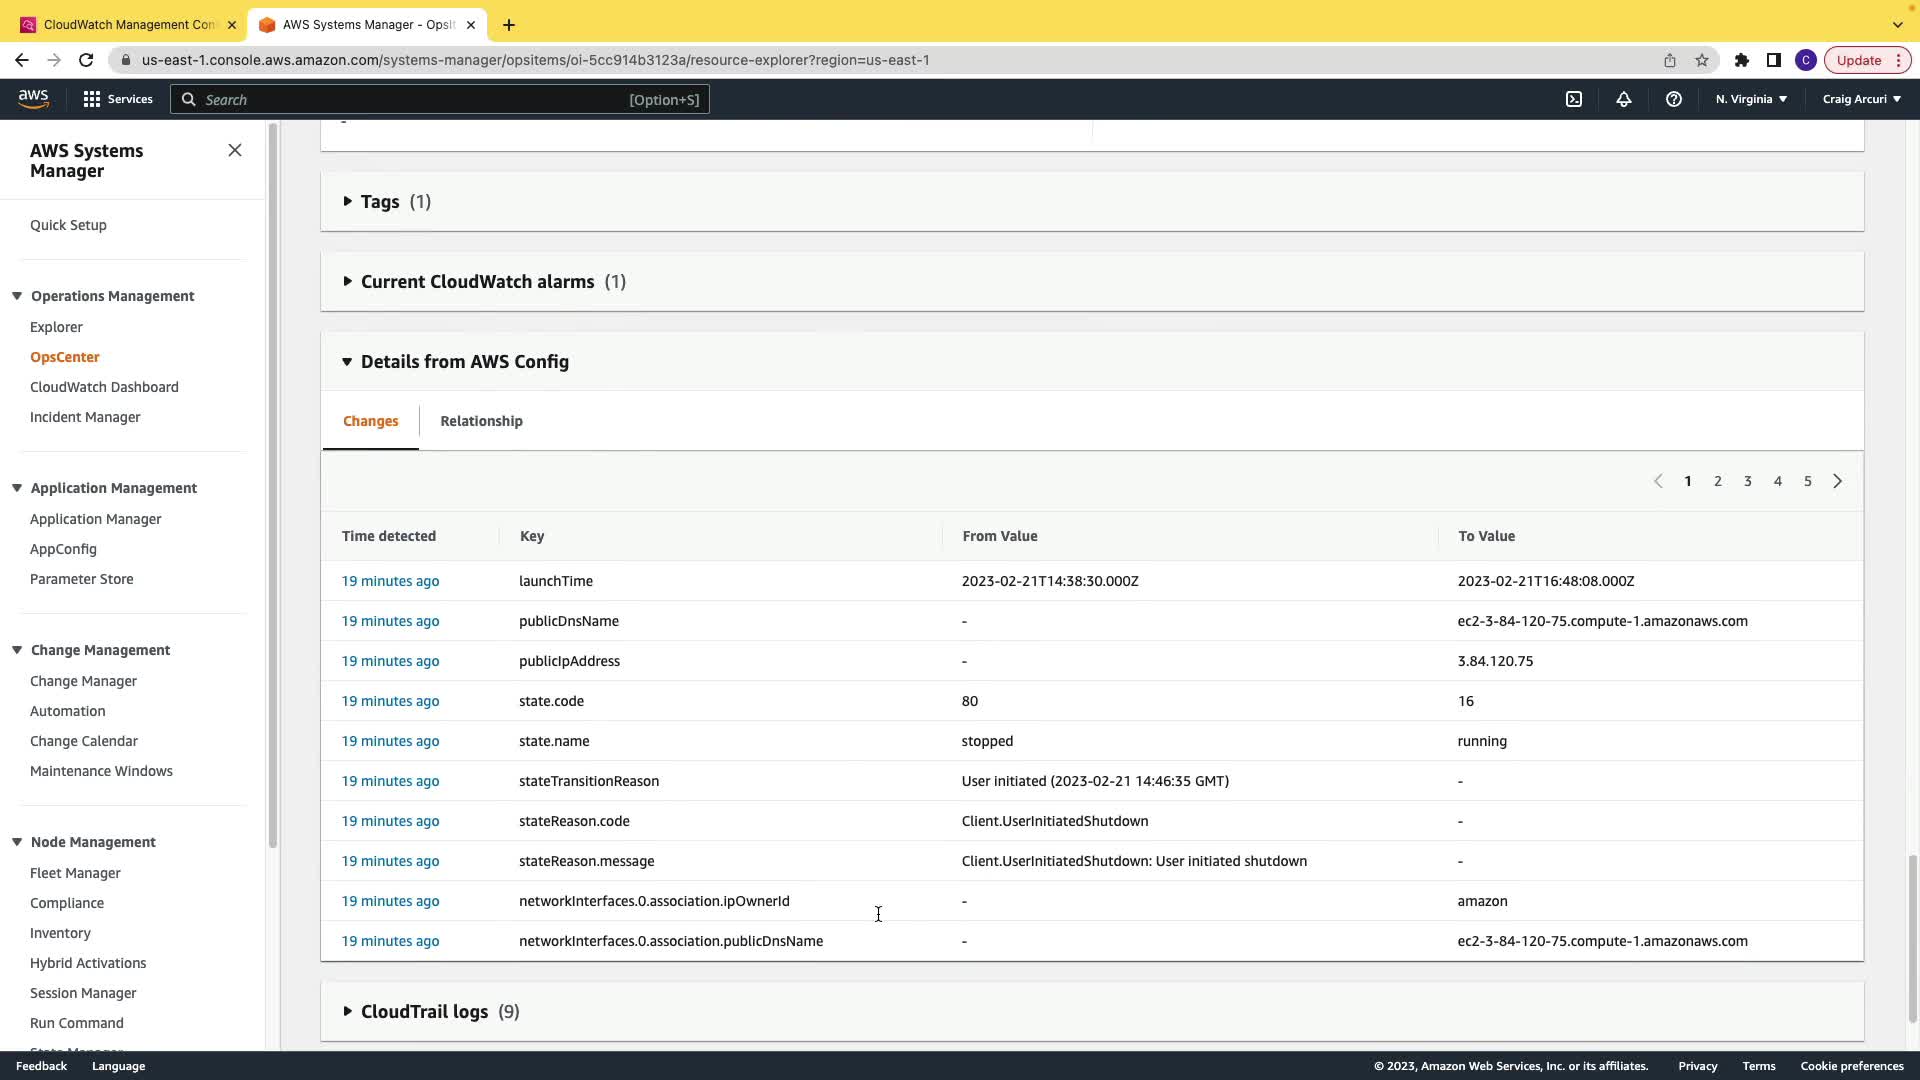Click the notifications bell icon
Image resolution: width=1920 pixels, height=1080 pixels.
pos(1624,99)
